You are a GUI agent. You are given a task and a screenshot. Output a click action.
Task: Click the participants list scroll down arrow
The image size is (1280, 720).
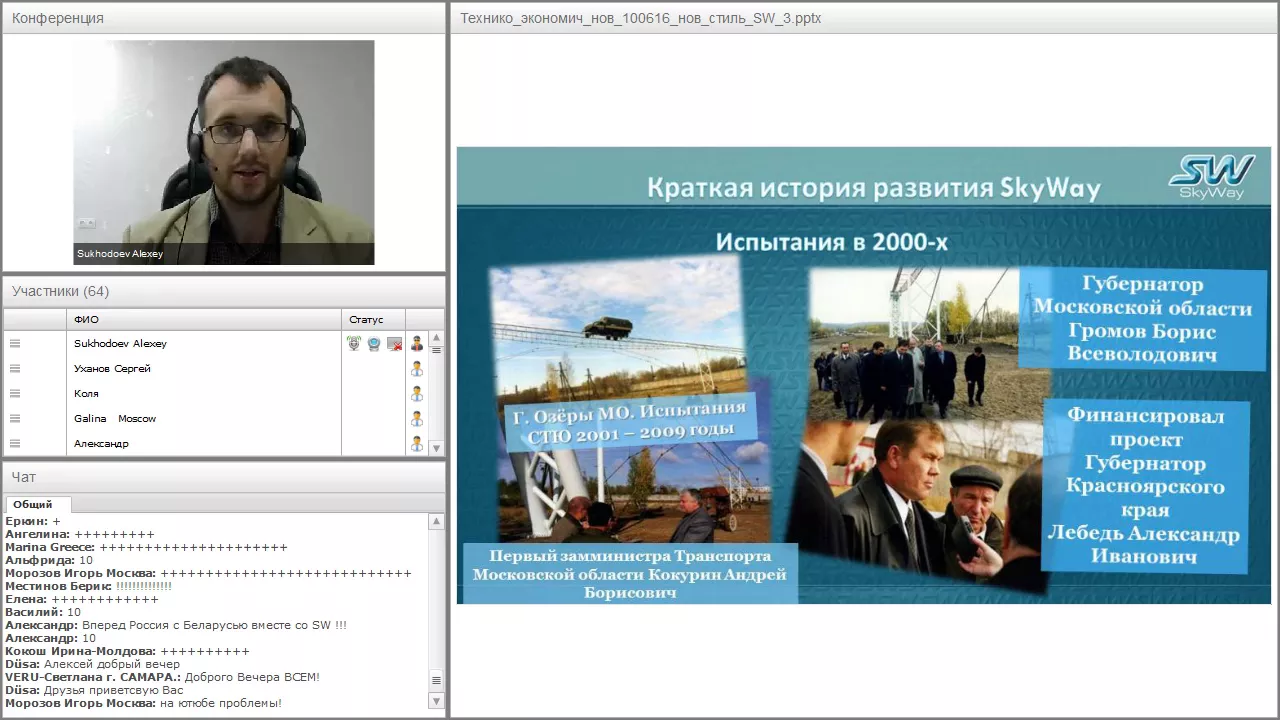click(436, 448)
